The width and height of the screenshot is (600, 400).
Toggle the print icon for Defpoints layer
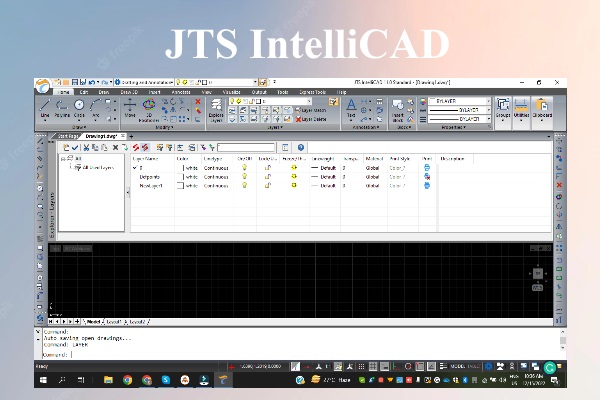(427, 176)
